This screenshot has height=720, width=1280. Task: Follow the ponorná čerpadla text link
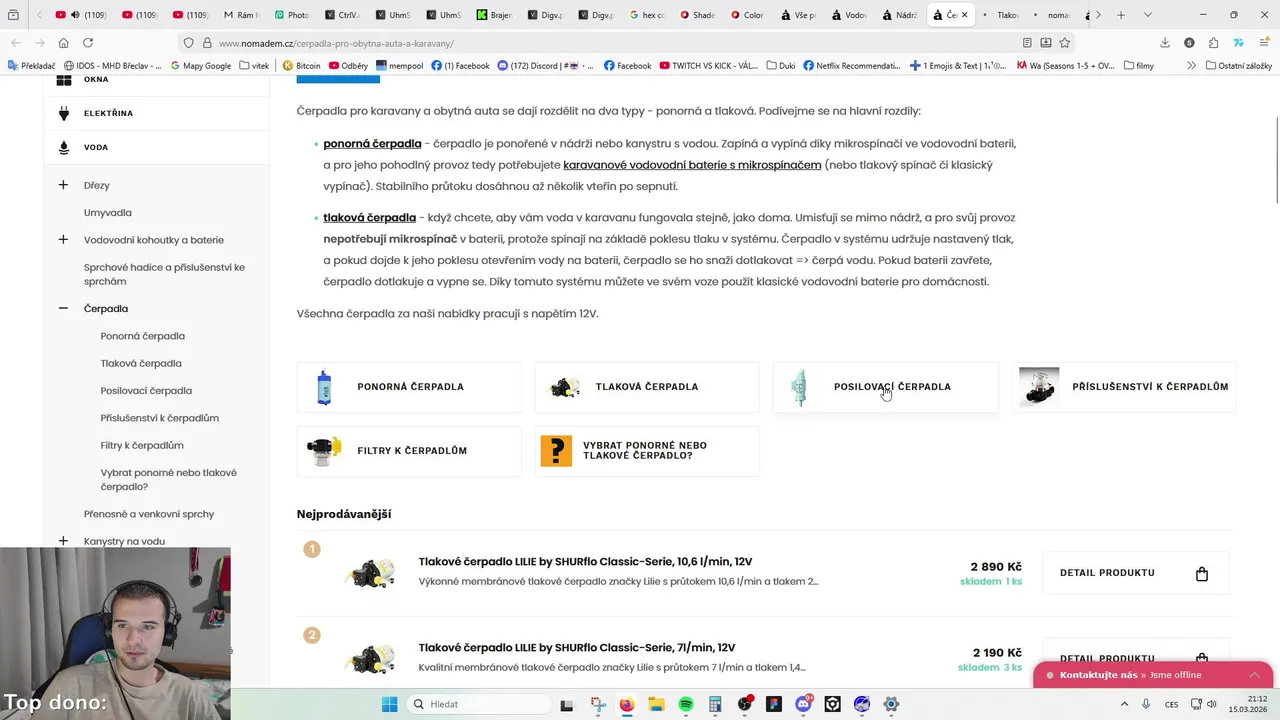(372, 144)
